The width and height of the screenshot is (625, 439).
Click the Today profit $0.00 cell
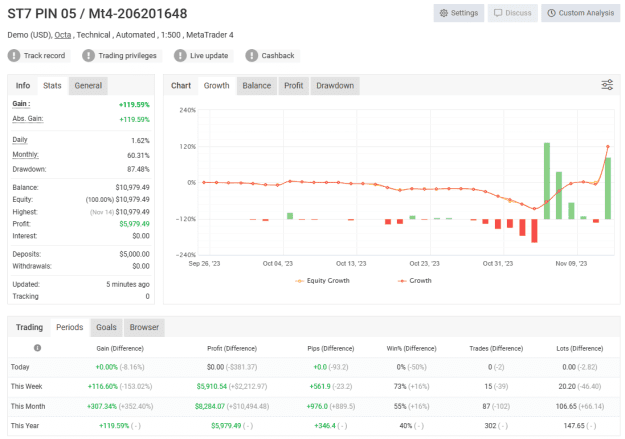(215, 367)
